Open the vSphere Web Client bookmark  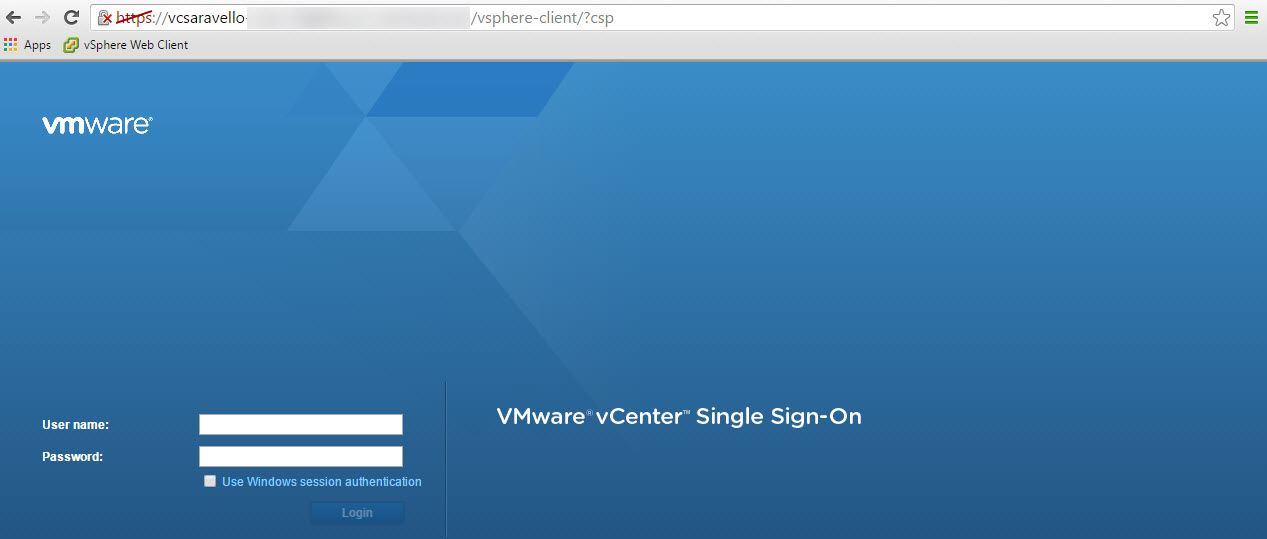[x=126, y=45]
